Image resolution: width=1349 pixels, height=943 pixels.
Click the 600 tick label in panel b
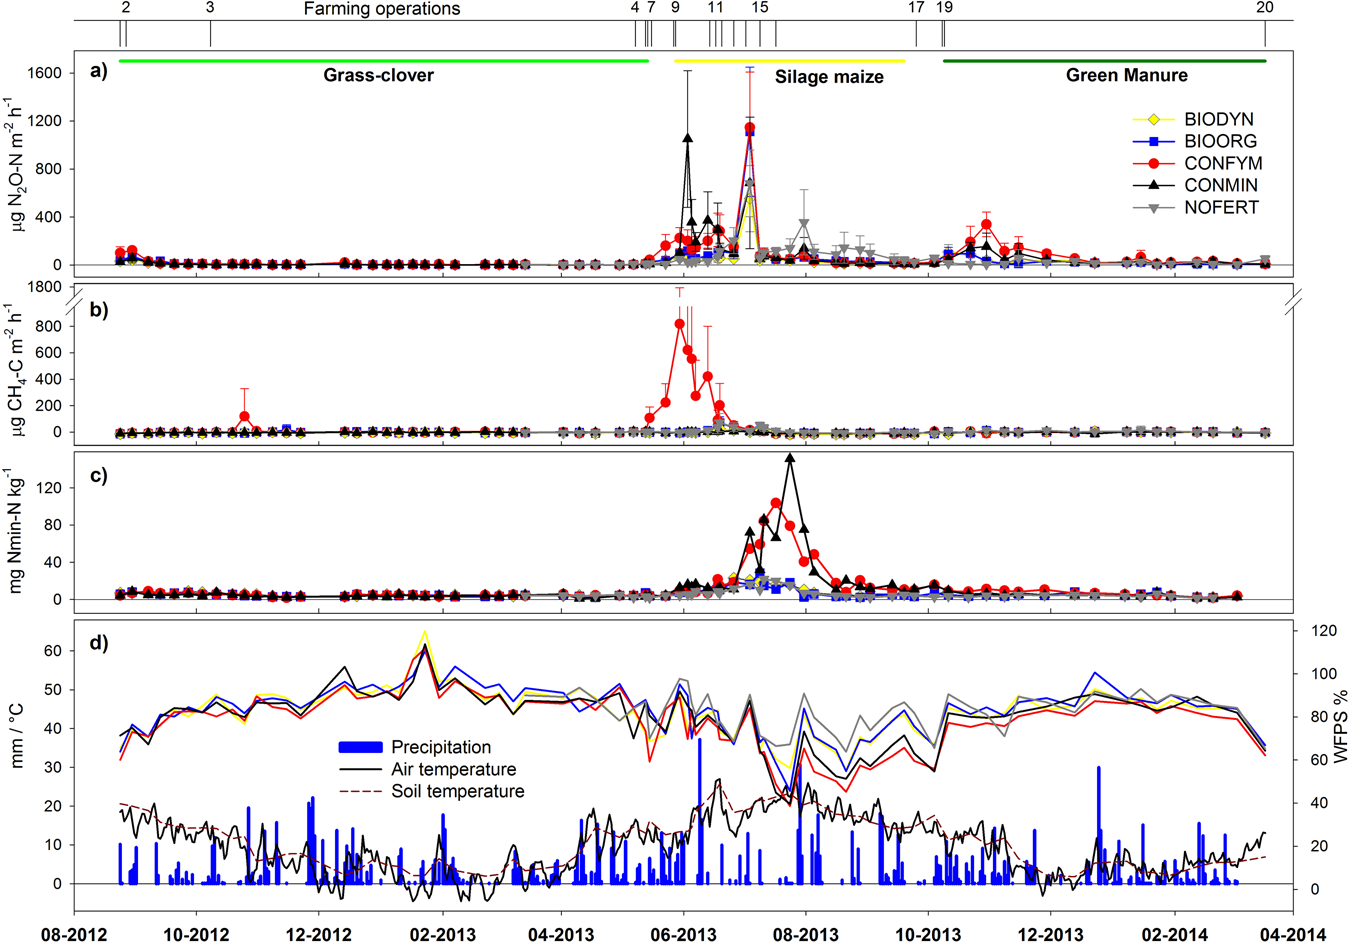click(x=48, y=353)
